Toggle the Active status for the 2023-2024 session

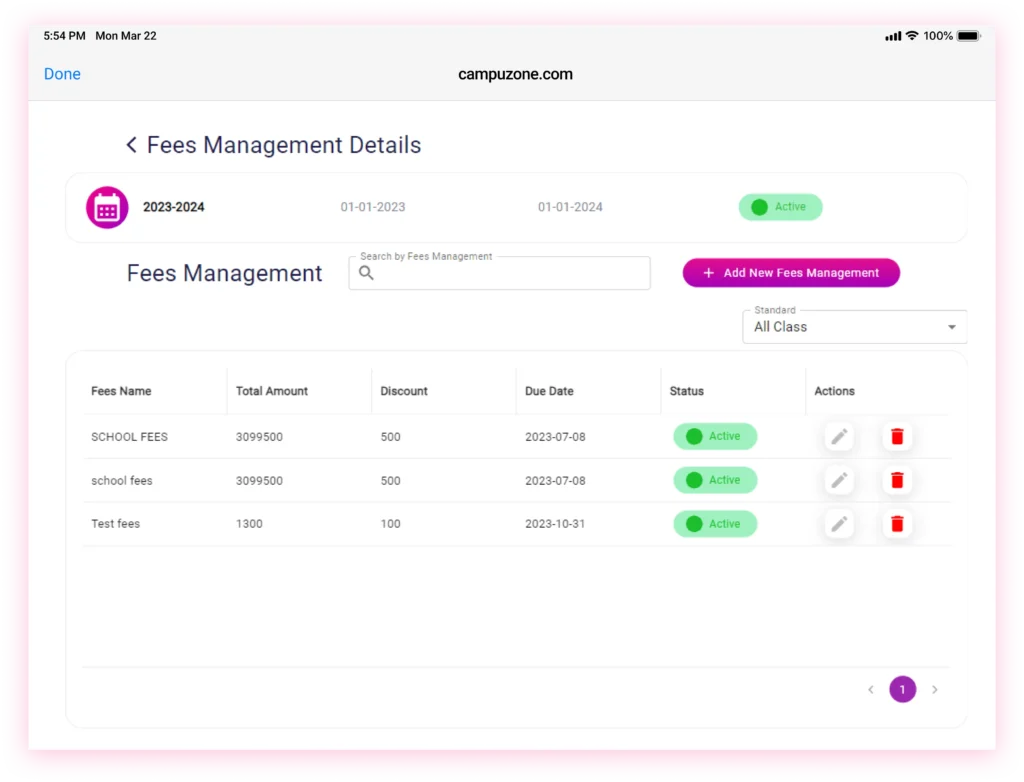pyautogui.click(x=781, y=207)
